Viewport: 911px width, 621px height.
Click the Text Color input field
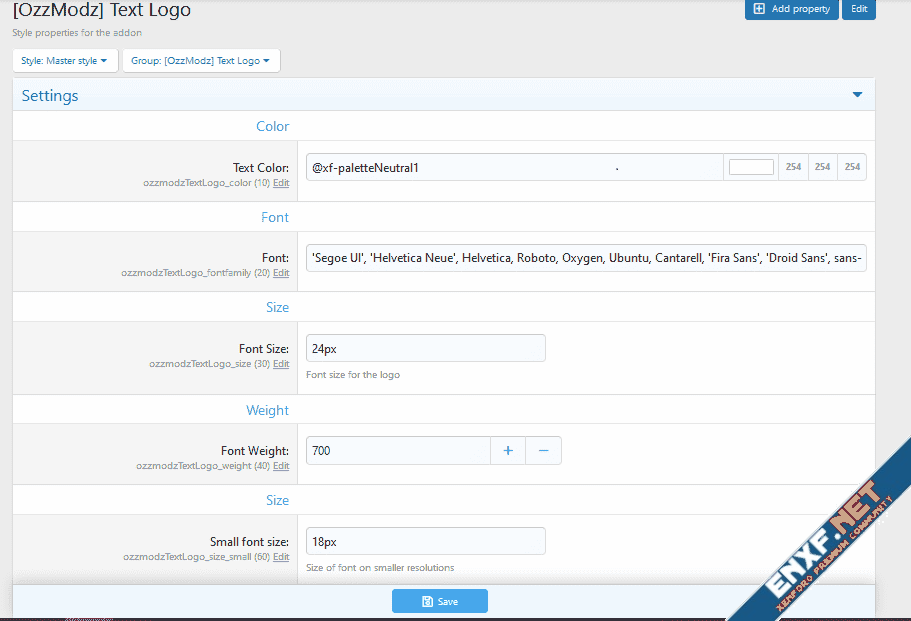(x=514, y=167)
